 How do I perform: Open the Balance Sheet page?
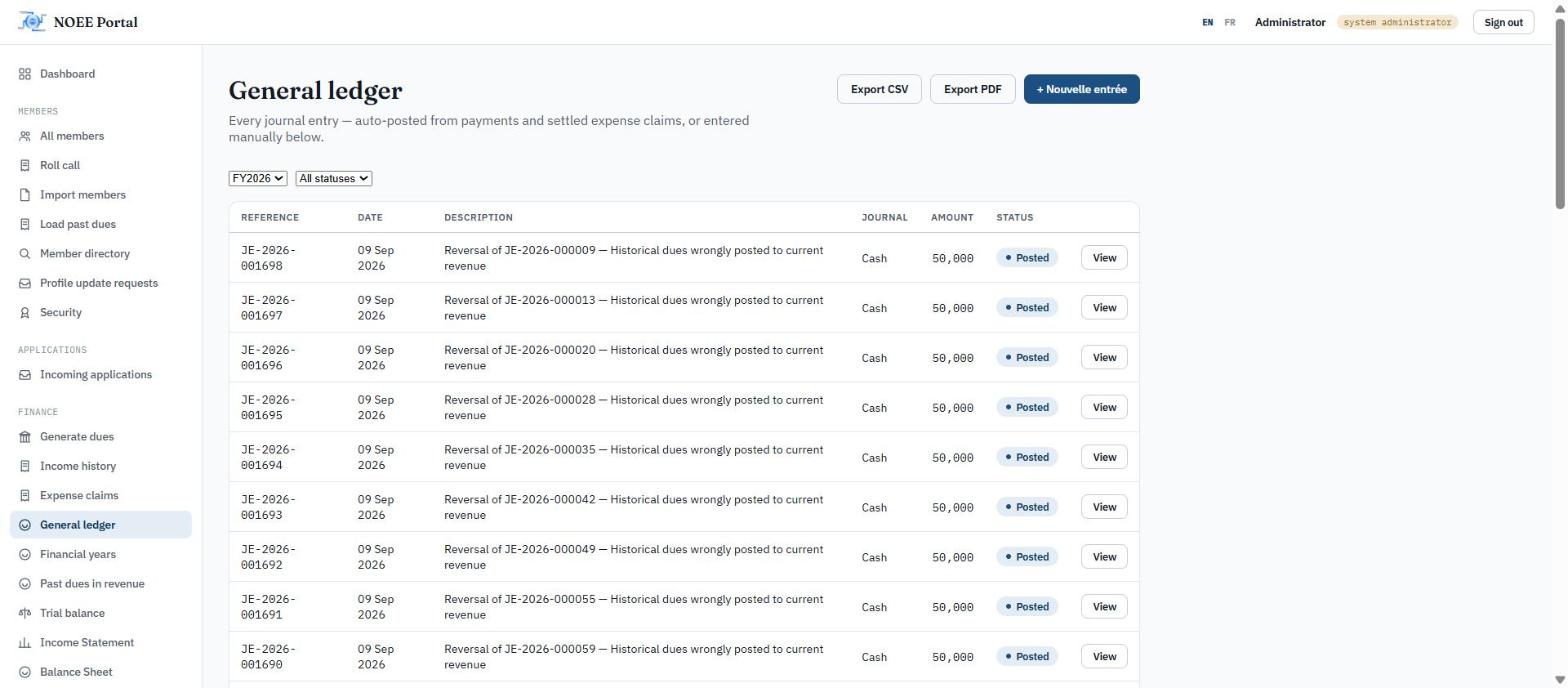pos(76,672)
